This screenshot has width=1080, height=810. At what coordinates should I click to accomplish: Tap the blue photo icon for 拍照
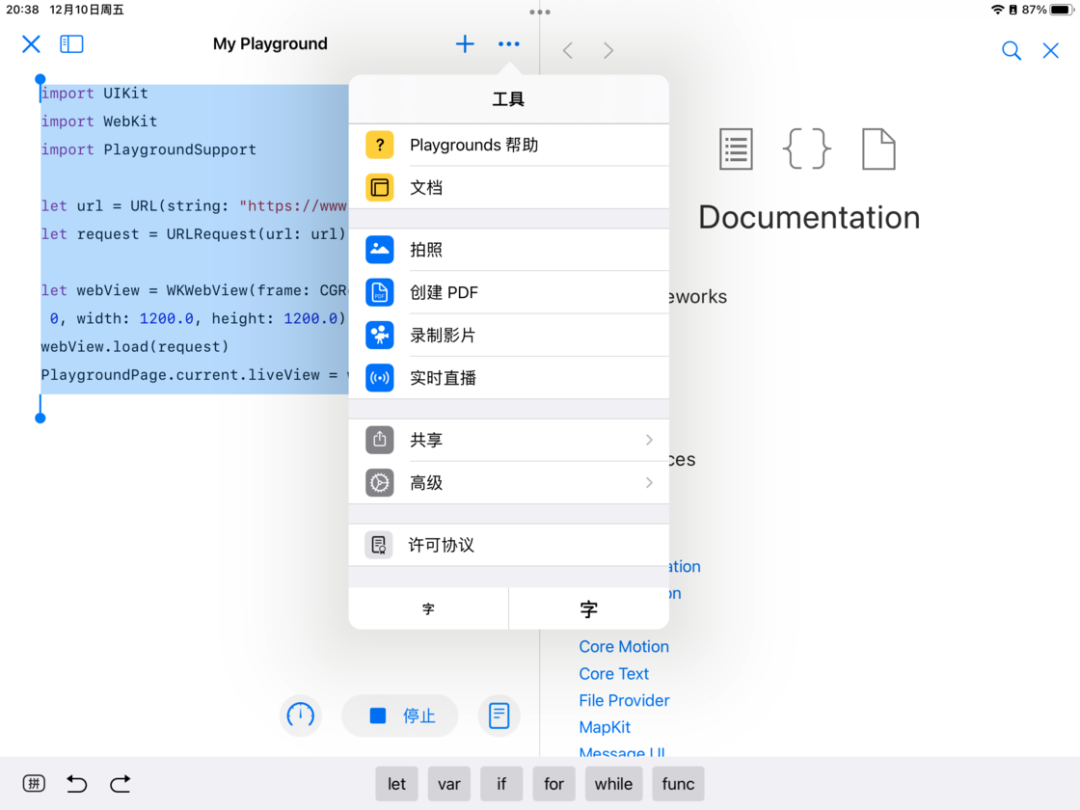(380, 250)
